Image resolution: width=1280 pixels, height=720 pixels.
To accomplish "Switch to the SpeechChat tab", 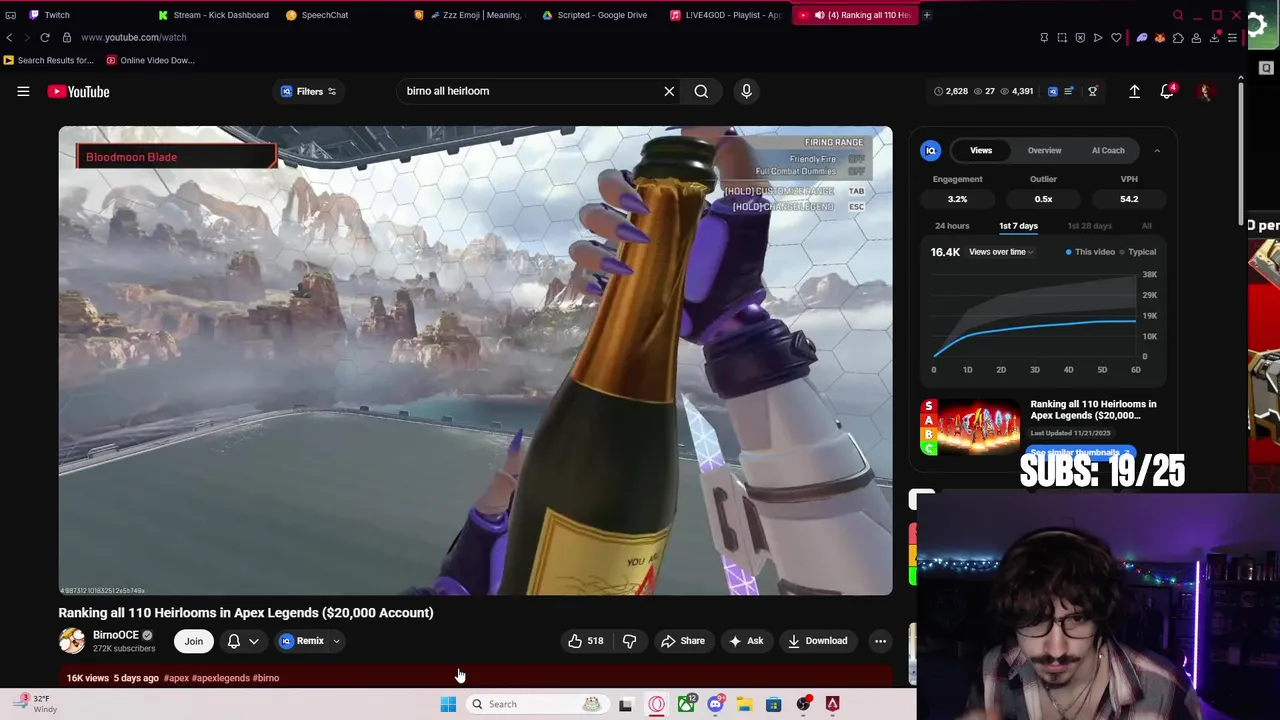I will [x=317, y=15].
